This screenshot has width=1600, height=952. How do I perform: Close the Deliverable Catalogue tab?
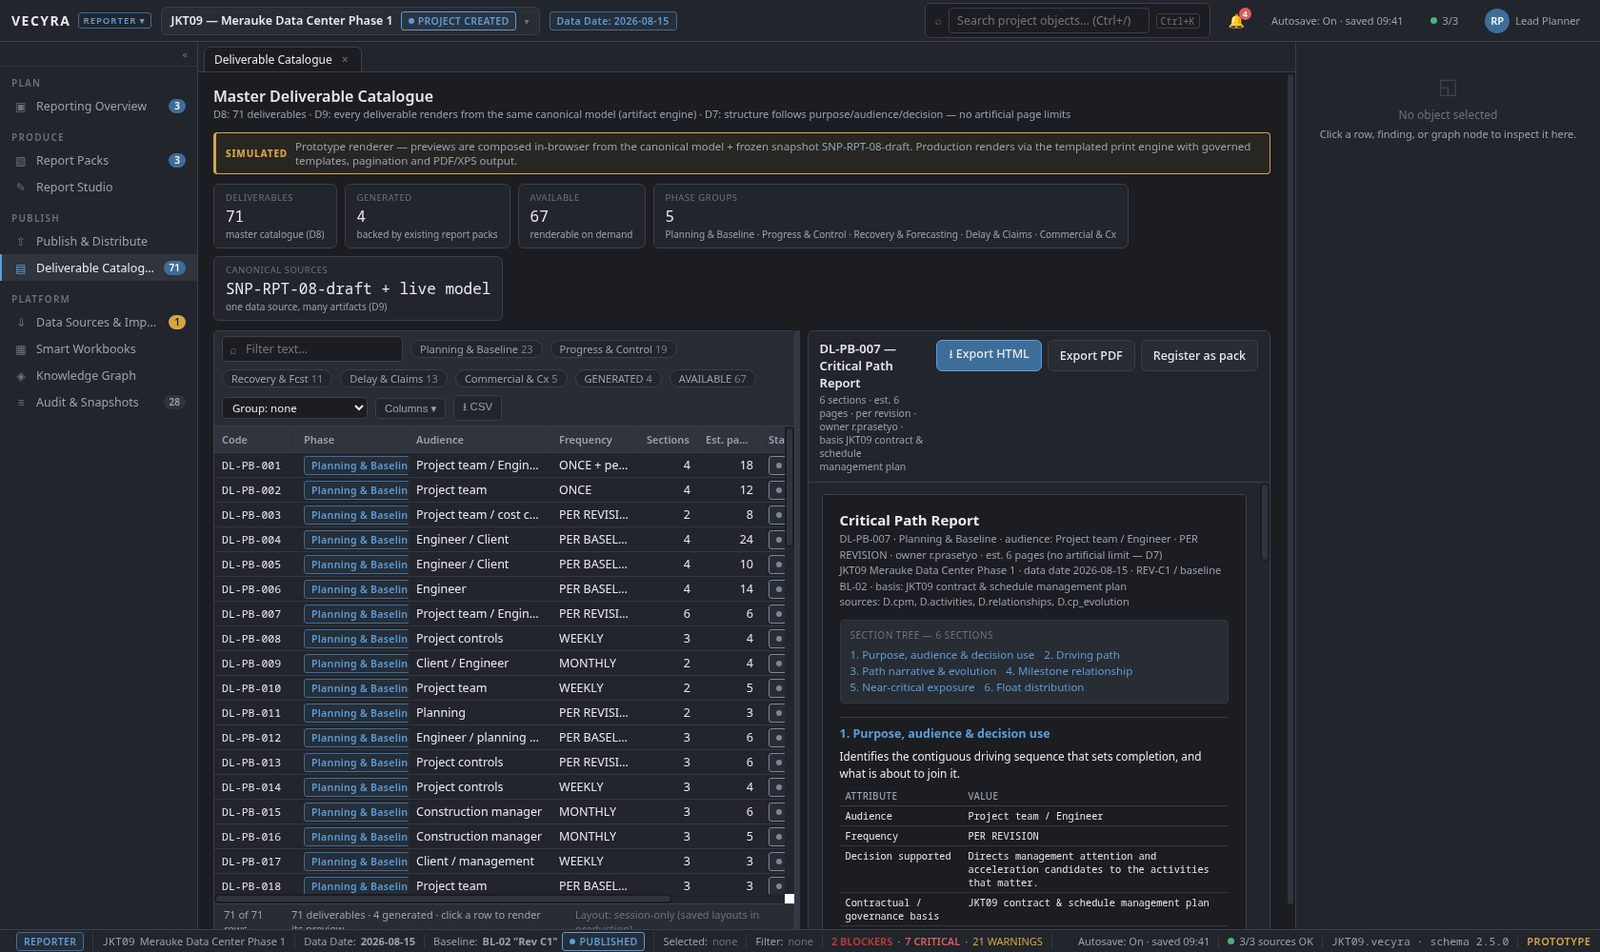point(345,60)
